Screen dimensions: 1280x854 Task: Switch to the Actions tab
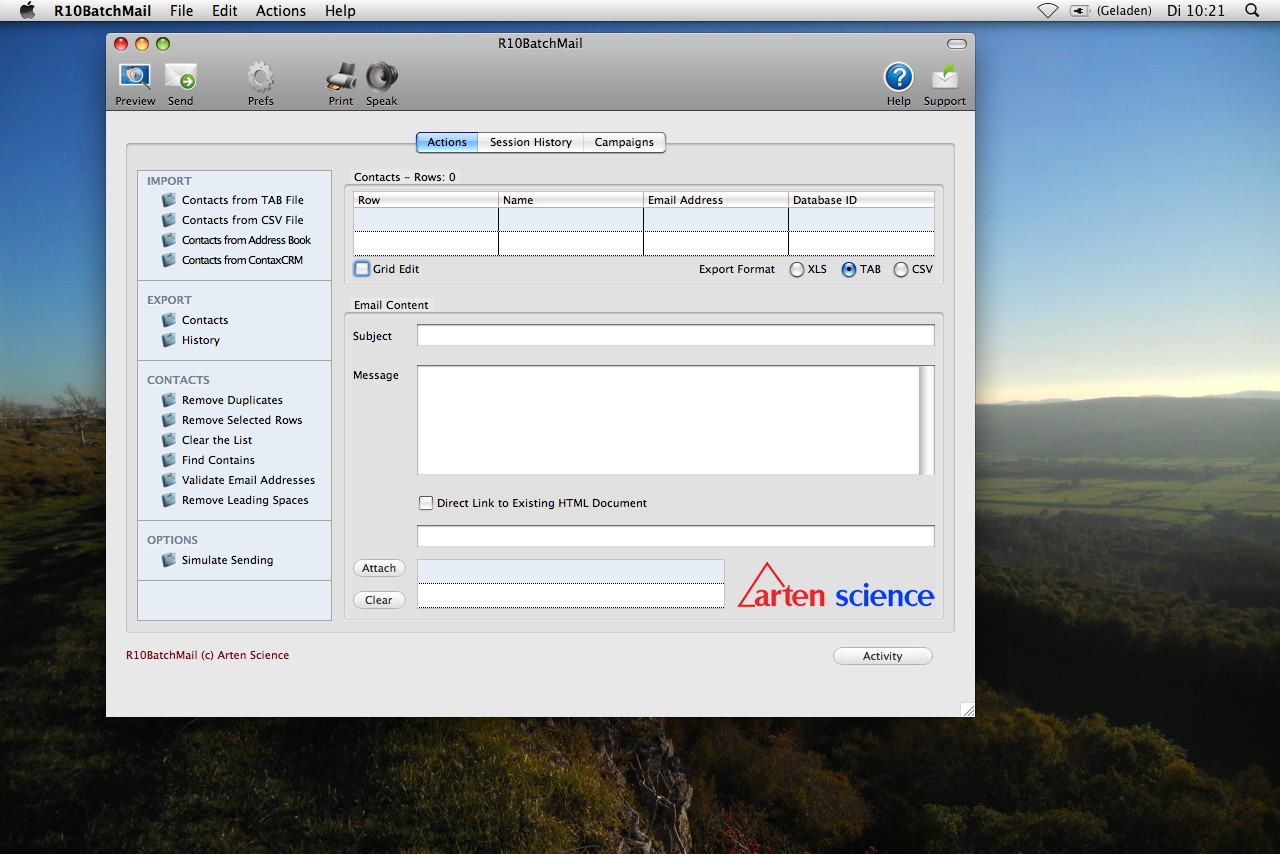pyautogui.click(x=447, y=142)
